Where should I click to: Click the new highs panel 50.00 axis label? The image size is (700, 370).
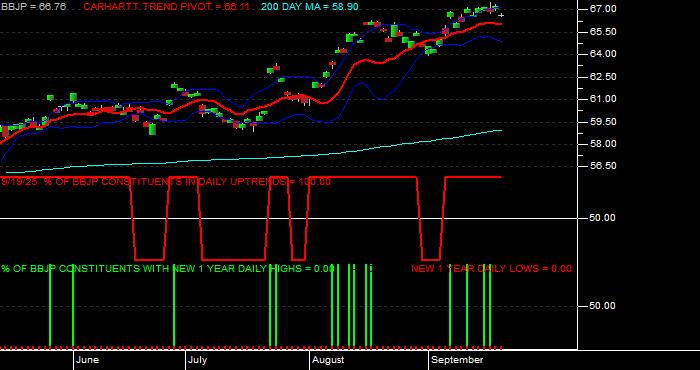pyautogui.click(x=603, y=306)
